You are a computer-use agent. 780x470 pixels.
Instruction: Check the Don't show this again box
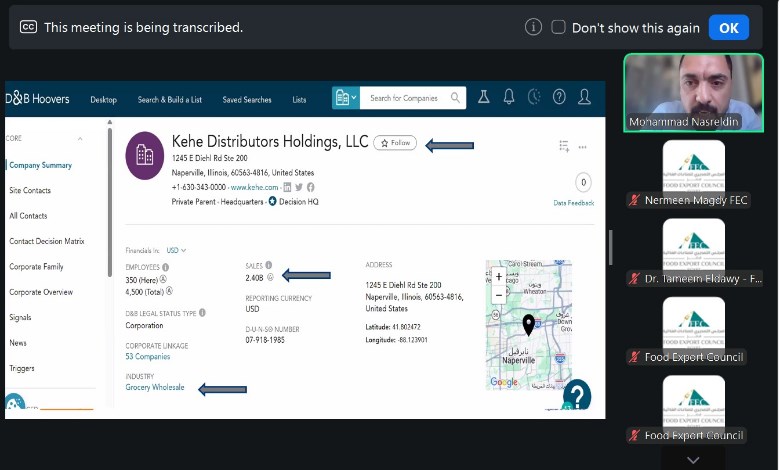click(558, 27)
